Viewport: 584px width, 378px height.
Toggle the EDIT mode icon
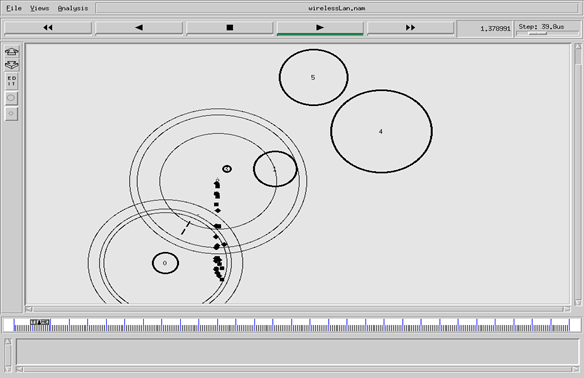click(12, 81)
